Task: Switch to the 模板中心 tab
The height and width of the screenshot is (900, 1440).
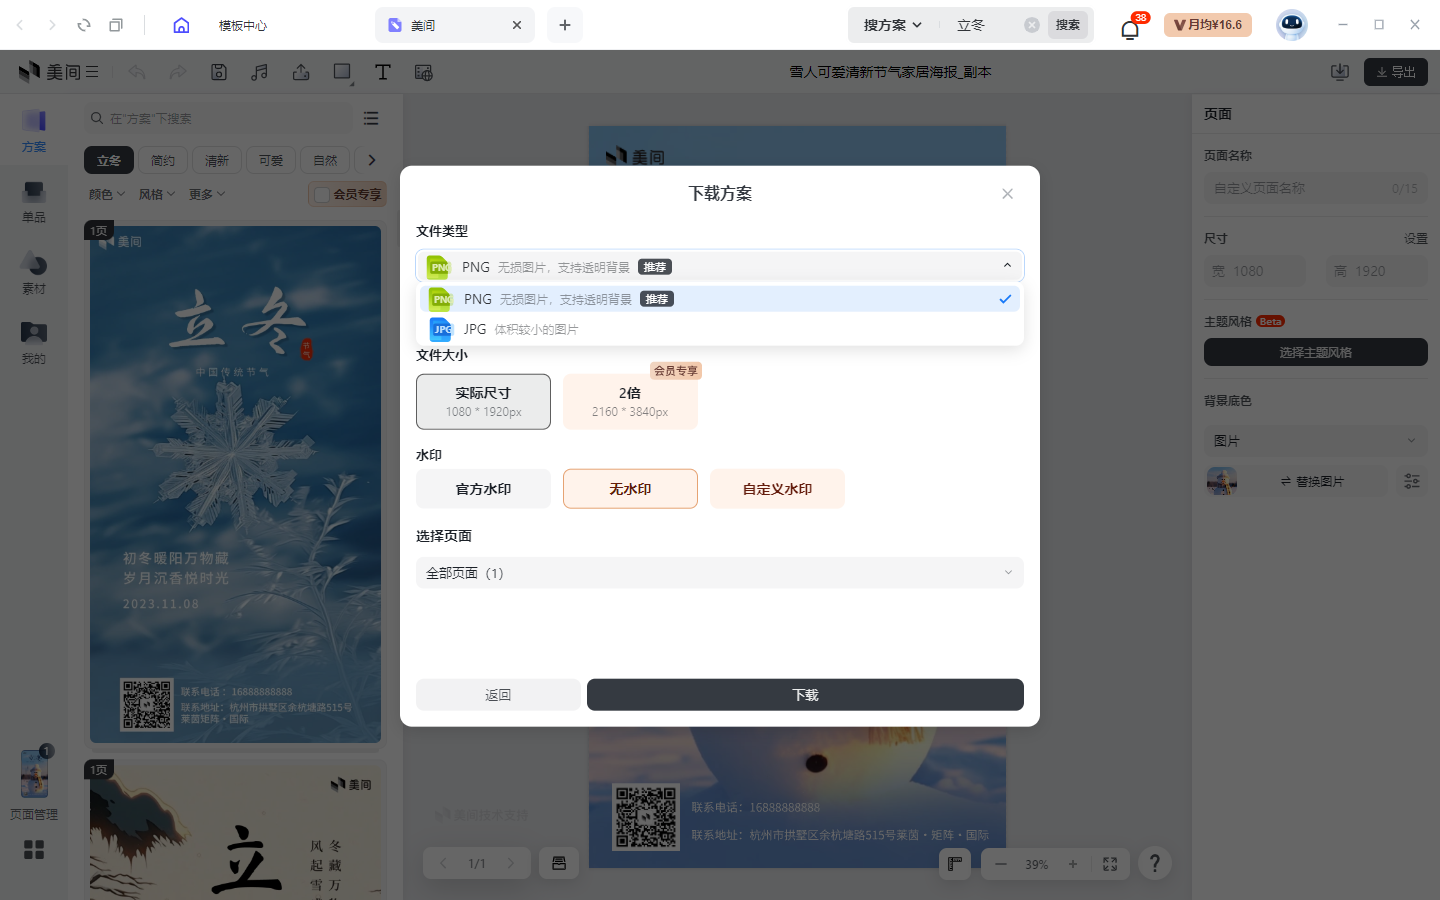Action: pyautogui.click(x=243, y=25)
